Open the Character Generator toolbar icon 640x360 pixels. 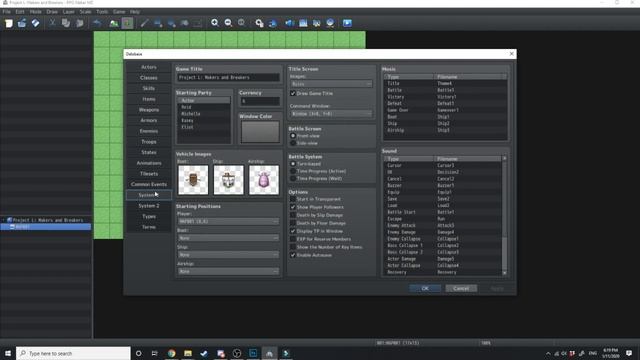316,23
